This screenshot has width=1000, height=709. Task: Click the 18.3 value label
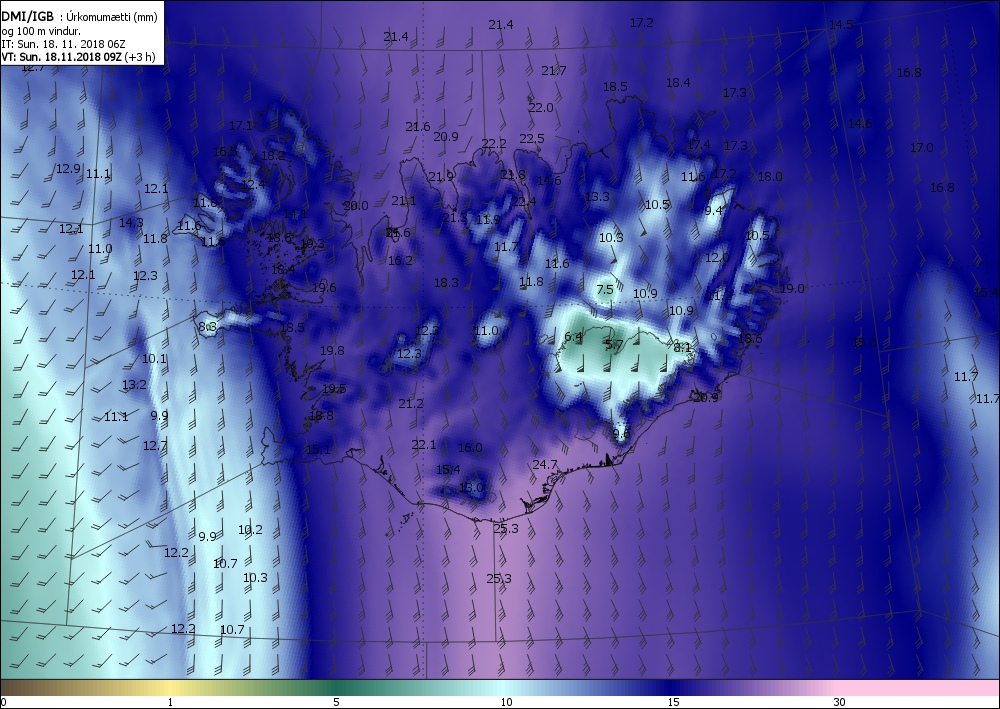coord(446,282)
